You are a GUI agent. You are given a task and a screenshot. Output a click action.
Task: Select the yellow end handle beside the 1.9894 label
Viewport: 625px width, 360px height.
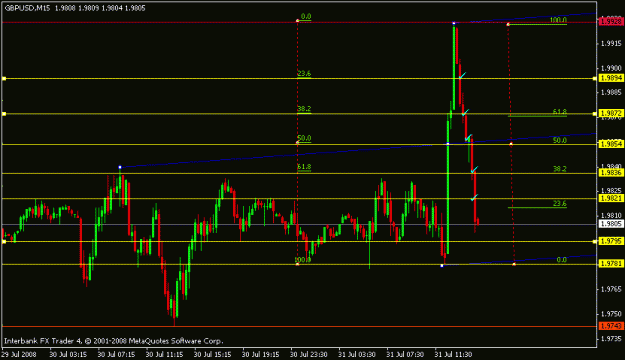click(x=595, y=79)
